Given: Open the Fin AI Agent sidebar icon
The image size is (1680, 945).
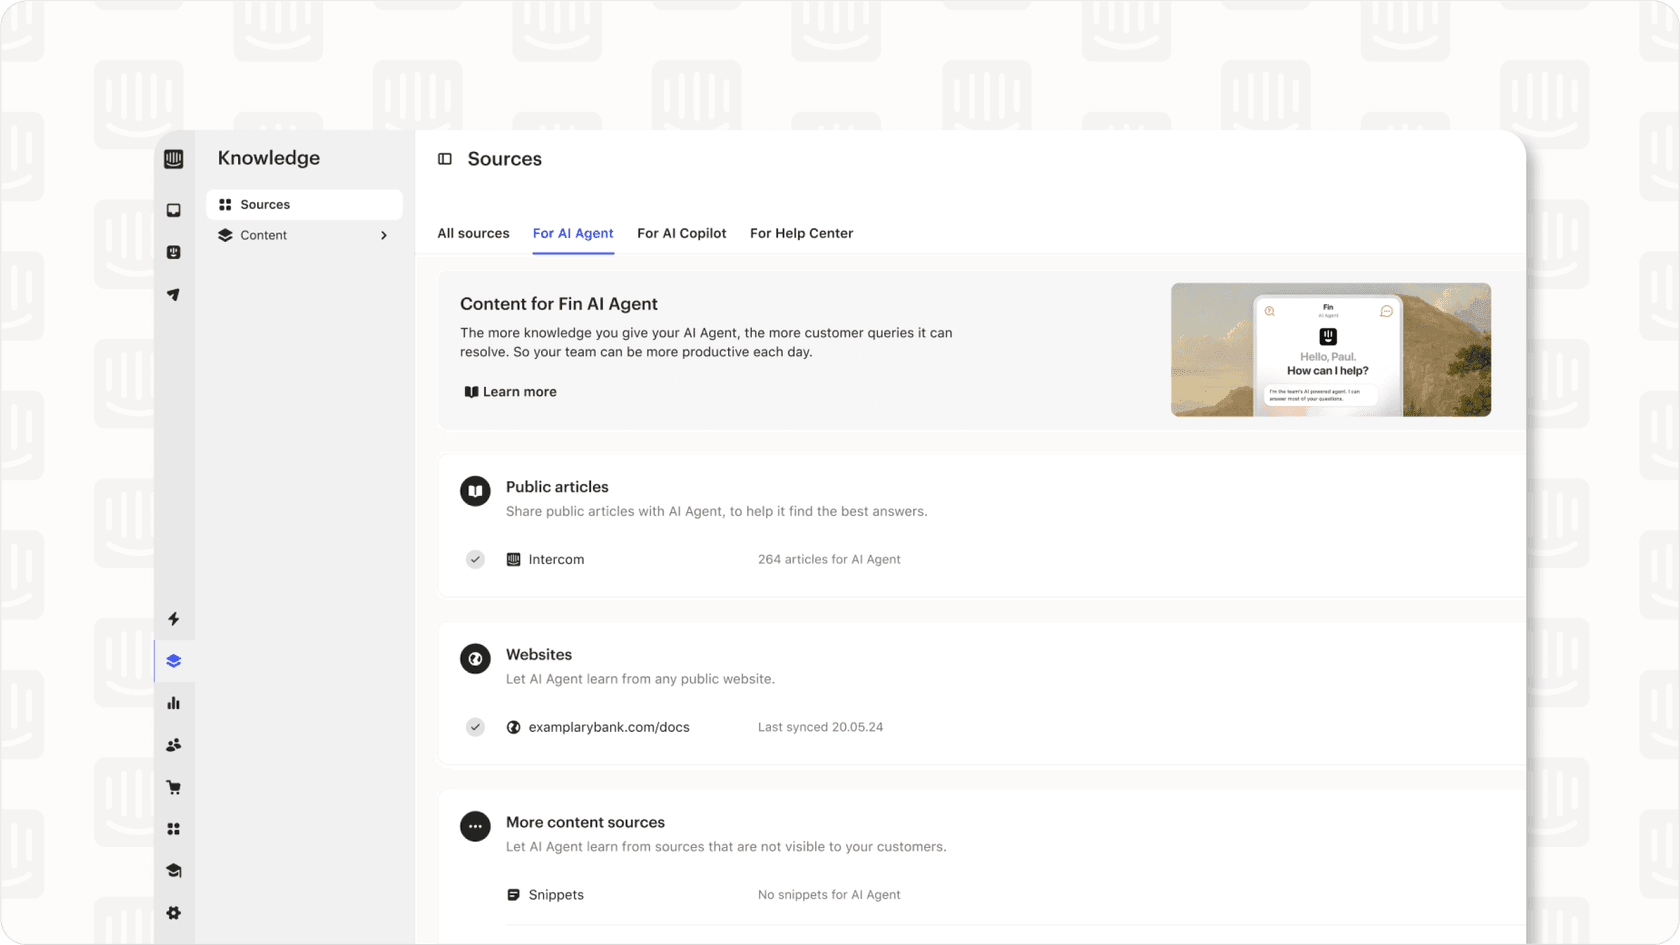Looking at the screenshot, I should pos(174,252).
